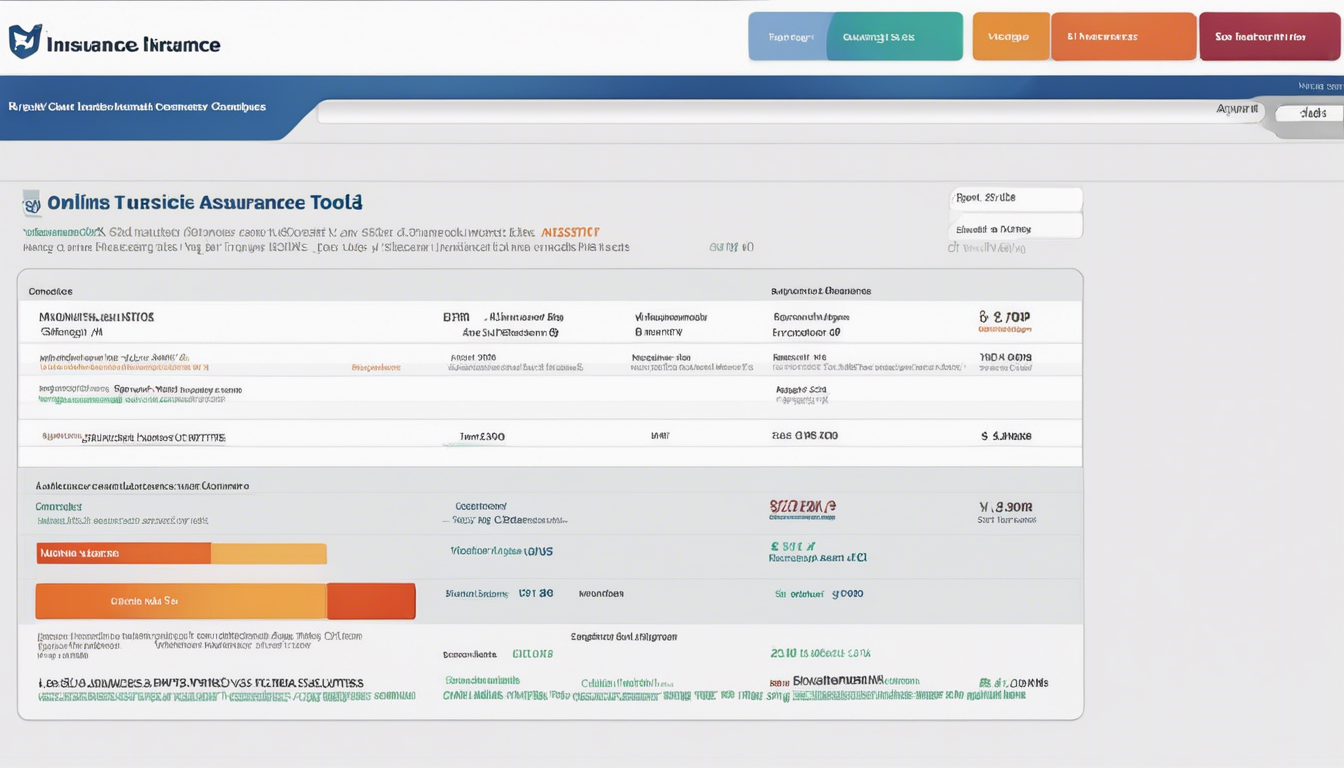This screenshot has width=1344, height=768.
Task: Click the upper white box right of the heading
Action: click(1015, 198)
